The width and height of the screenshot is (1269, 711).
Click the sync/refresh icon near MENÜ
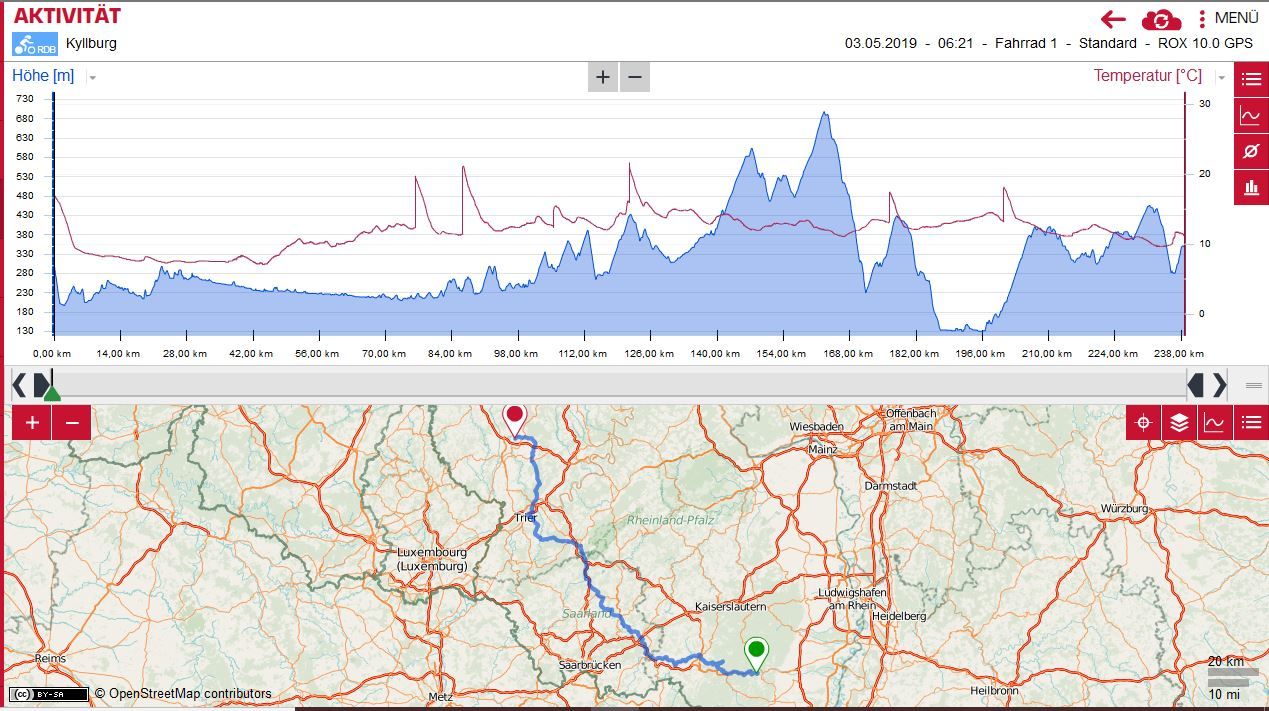pyautogui.click(x=1160, y=18)
